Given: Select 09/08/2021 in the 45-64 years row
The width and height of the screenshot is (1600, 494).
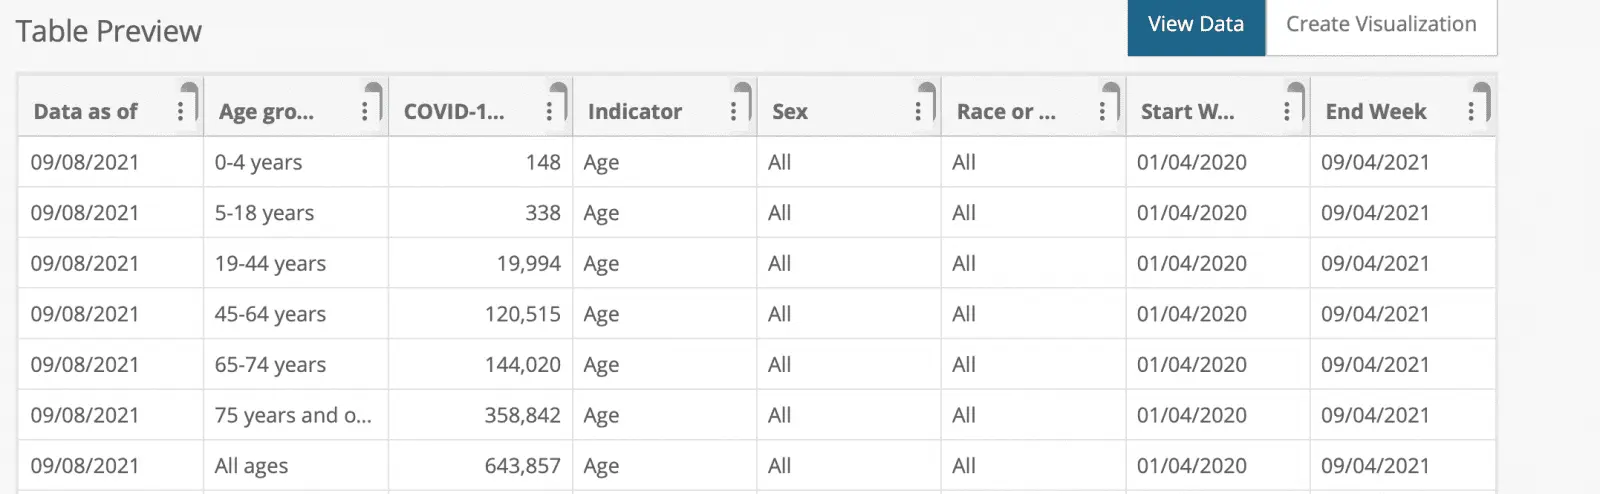Looking at the screenshot, I should click(x=85, y=314).
